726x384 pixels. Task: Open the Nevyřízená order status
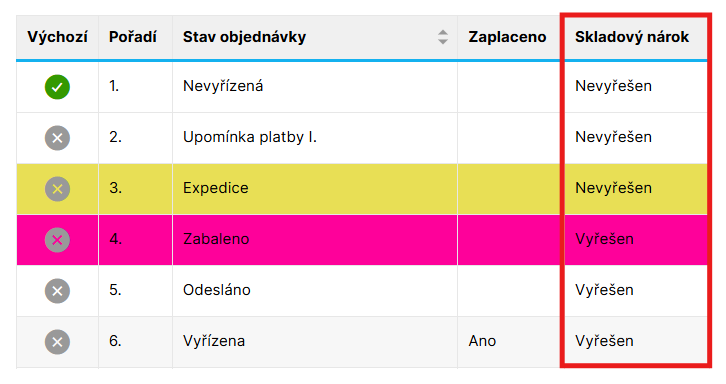click(x=223, y=86)
